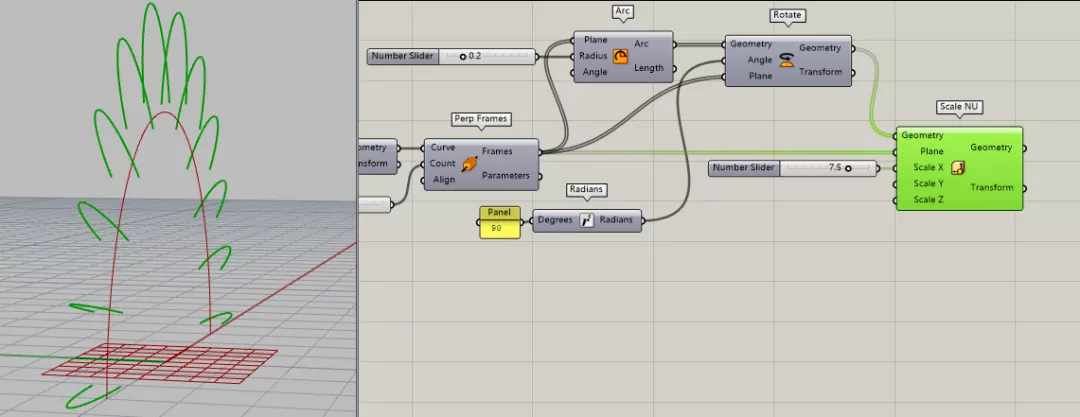Click the Arc component icon

tap(621, 57)
